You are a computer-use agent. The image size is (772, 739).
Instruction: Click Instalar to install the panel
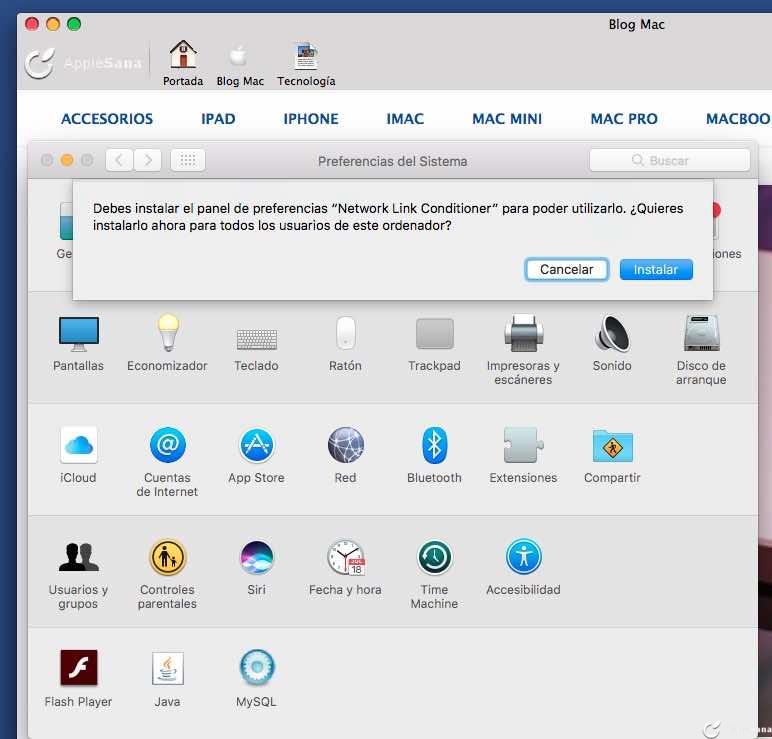pyautogui.click(x=656, y=269)
